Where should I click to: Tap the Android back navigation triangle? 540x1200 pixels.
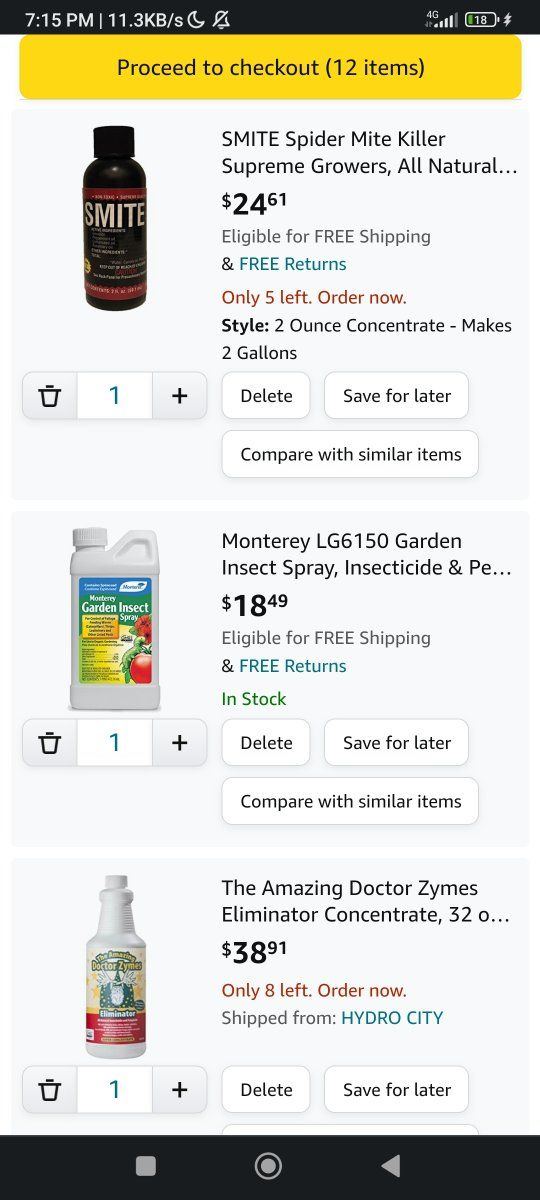(x=391, y=1165)
